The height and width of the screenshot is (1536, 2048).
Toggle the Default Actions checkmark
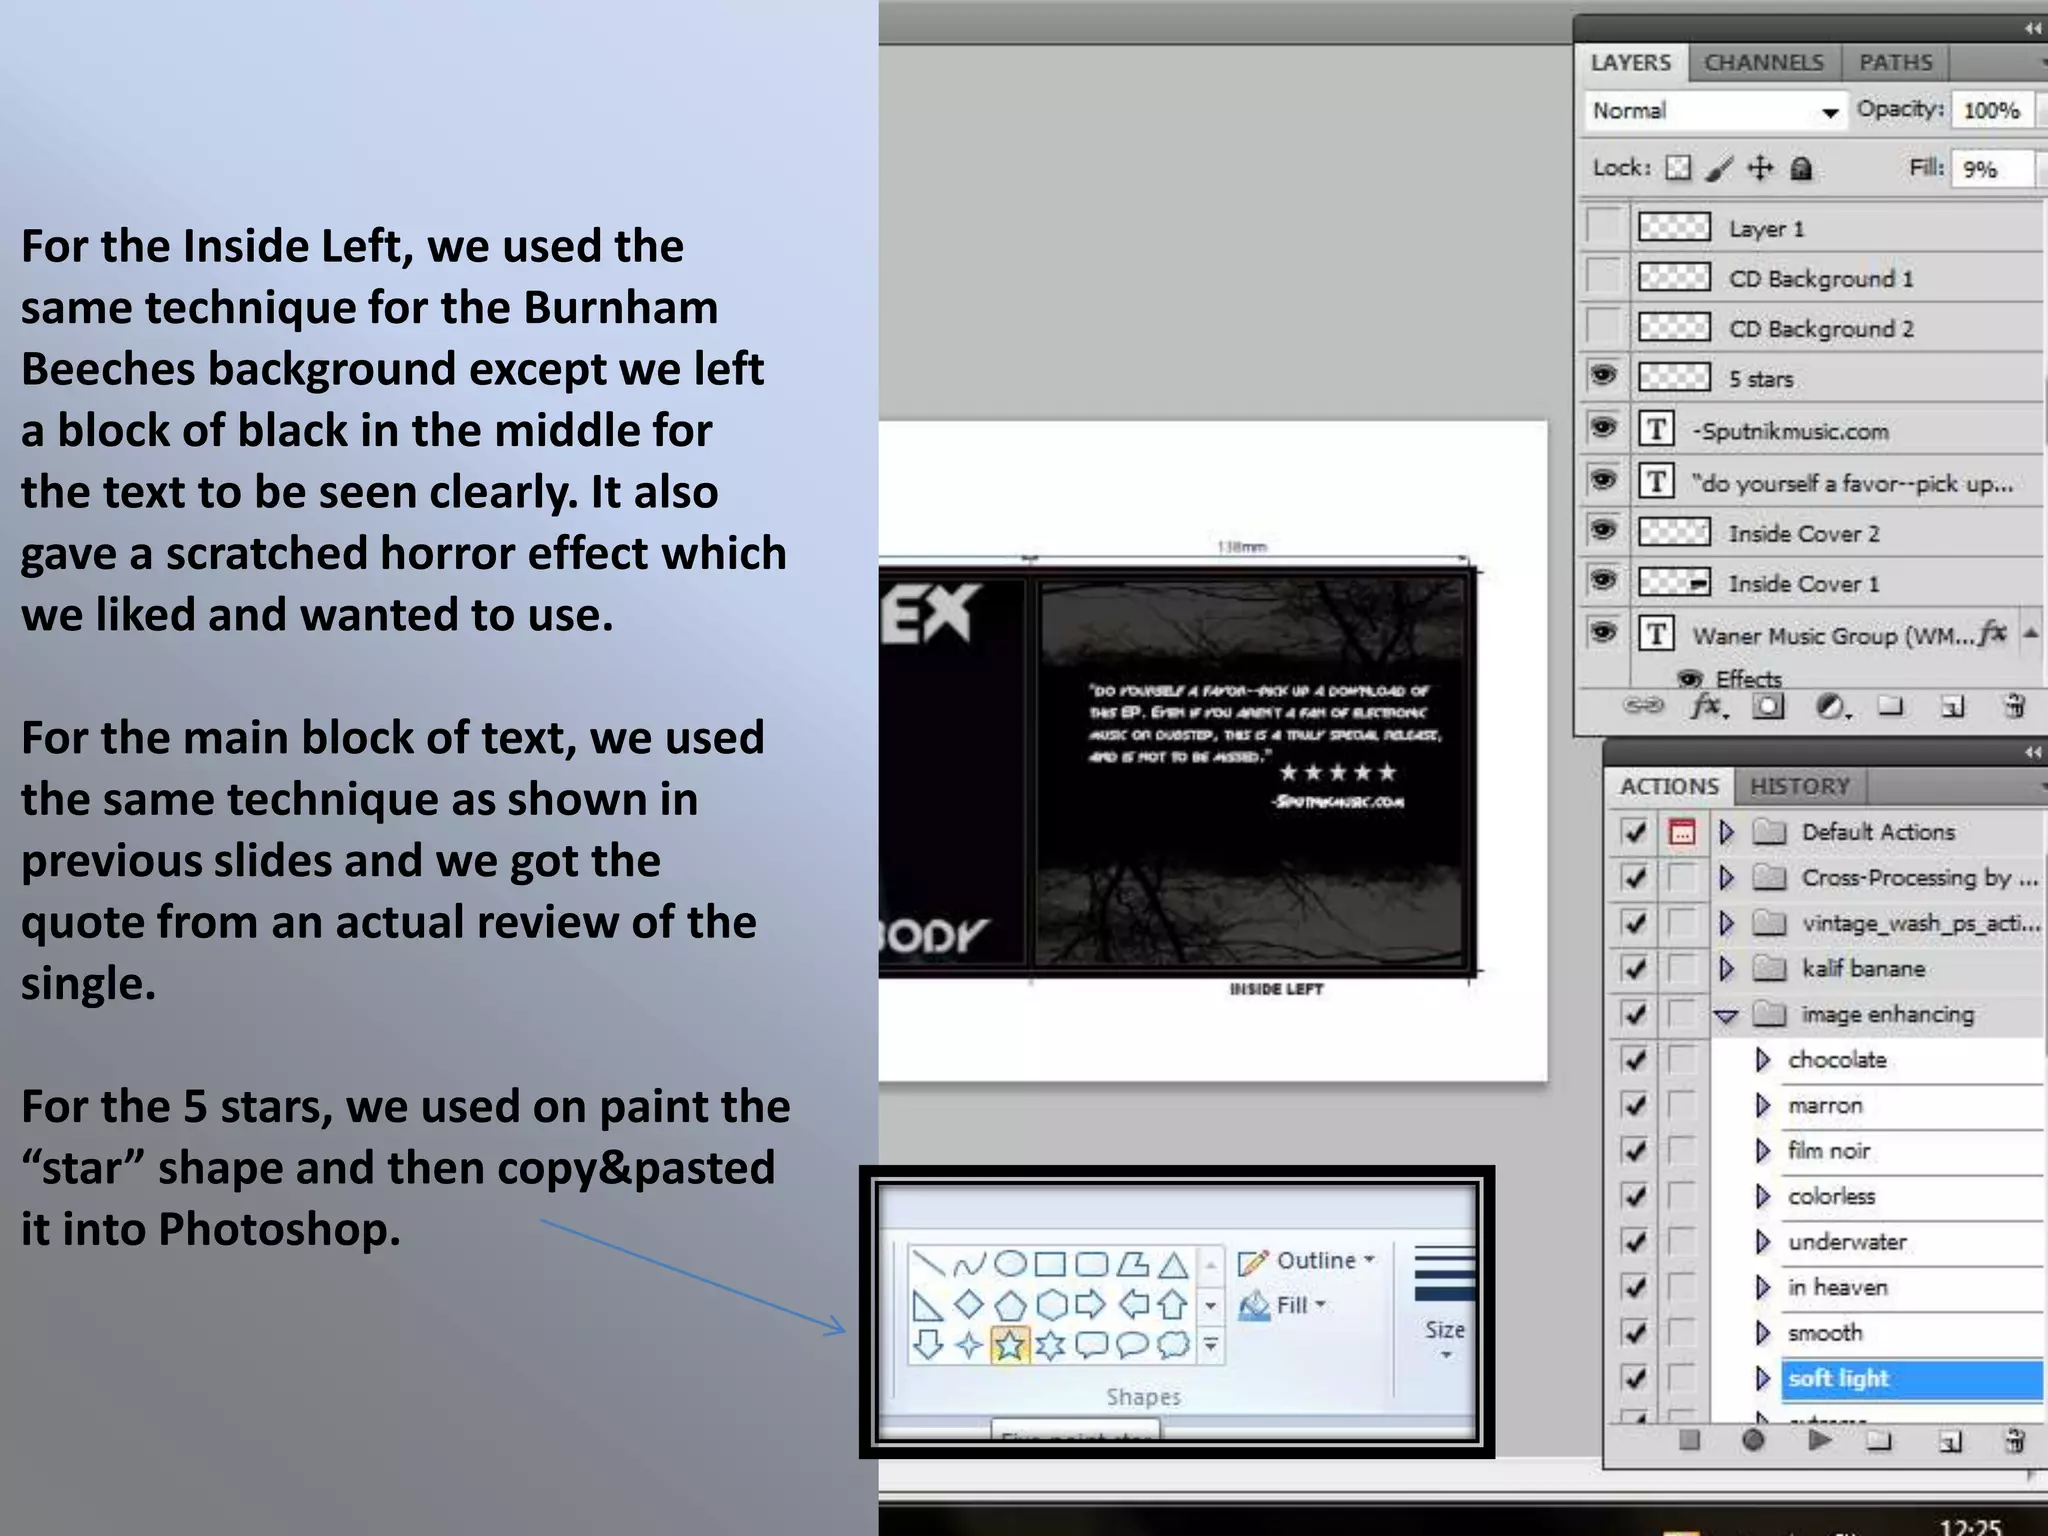pos(1635,831)
